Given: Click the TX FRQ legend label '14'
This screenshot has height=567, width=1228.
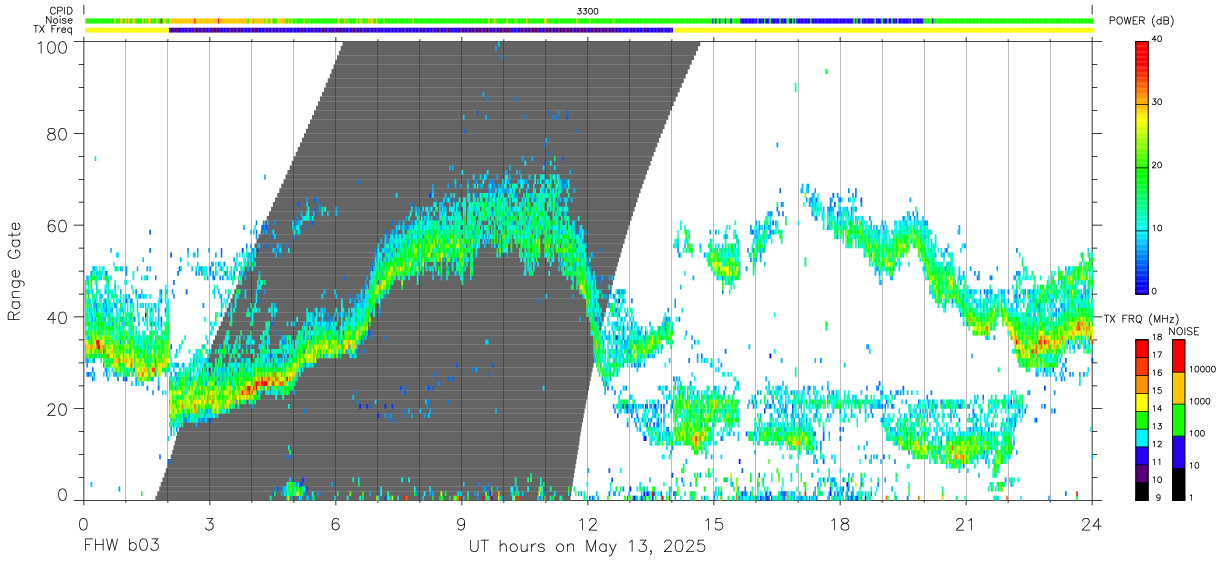Looking at the screenshot, I should tap(1157, 409).
